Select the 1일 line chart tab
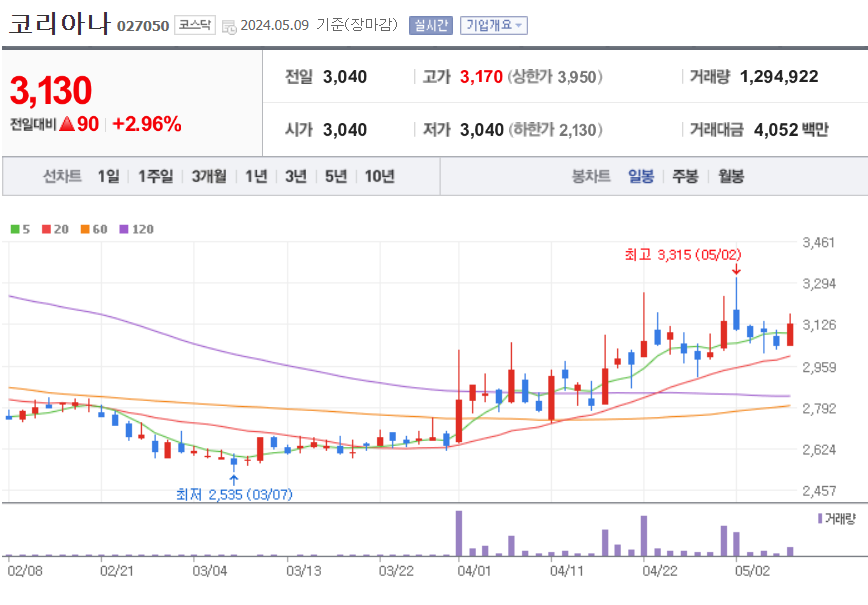Viewport: 868px width, 605px height. [108, 177]
